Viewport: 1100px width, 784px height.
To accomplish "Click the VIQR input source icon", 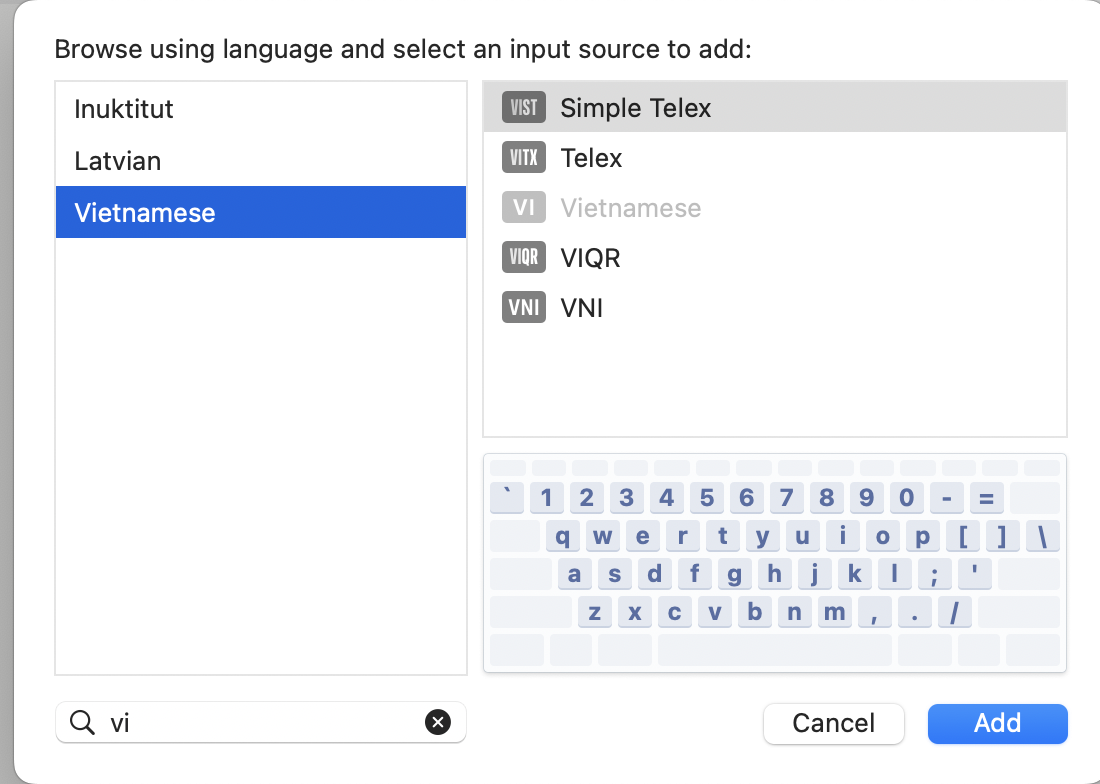I will (523, 258).
